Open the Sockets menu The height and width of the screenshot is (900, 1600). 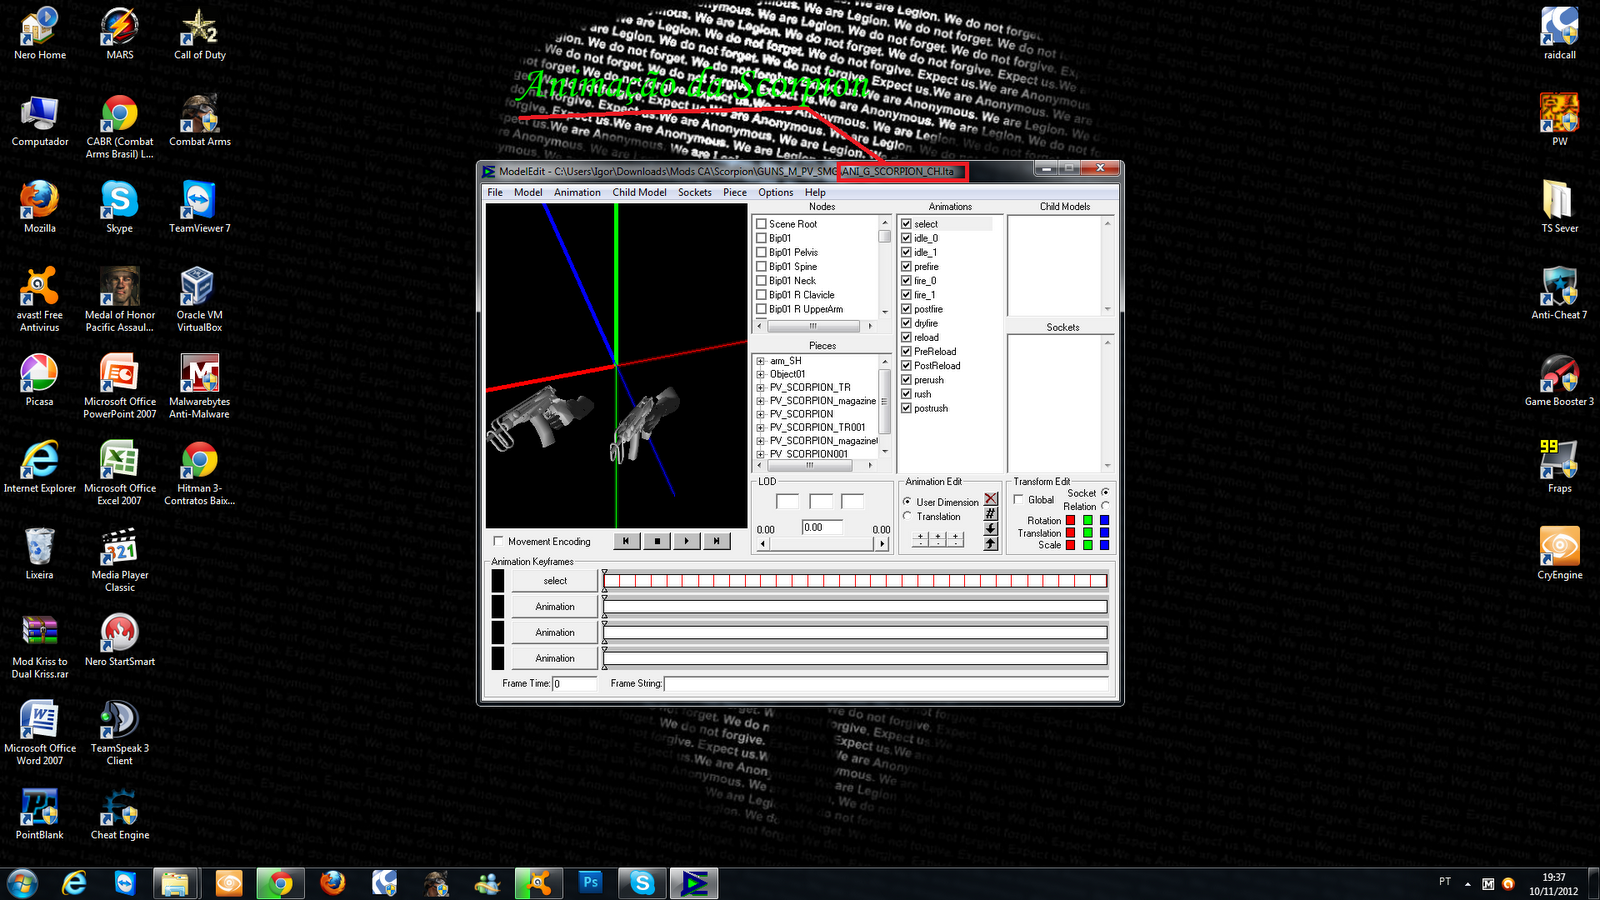695,192
